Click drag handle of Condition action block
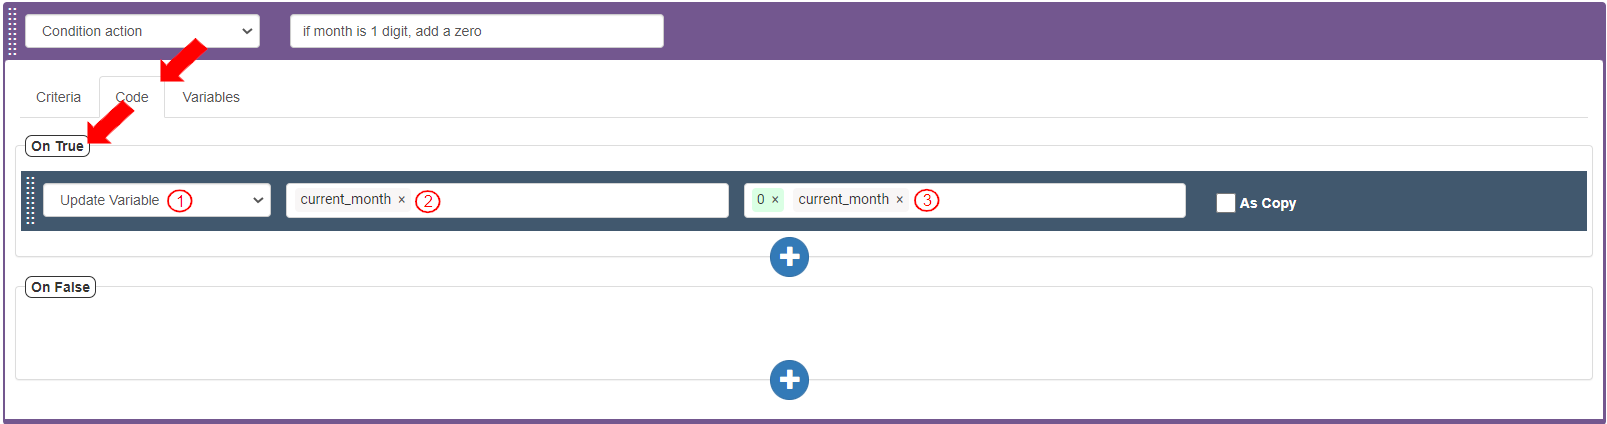The width and height of the screenshot is (1607, 424). (x=12, y=32)
